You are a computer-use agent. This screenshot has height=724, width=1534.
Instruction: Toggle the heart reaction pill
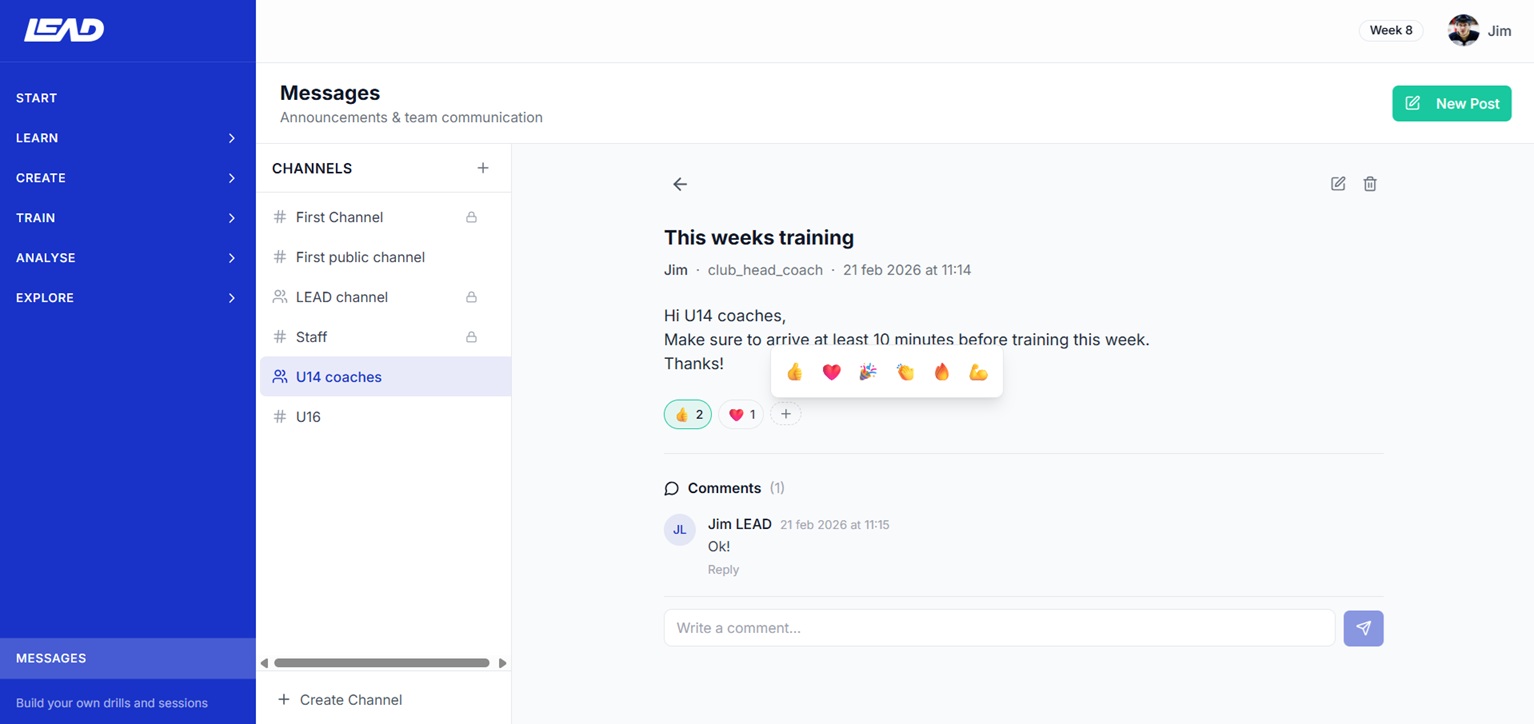[x=740, y=413]
